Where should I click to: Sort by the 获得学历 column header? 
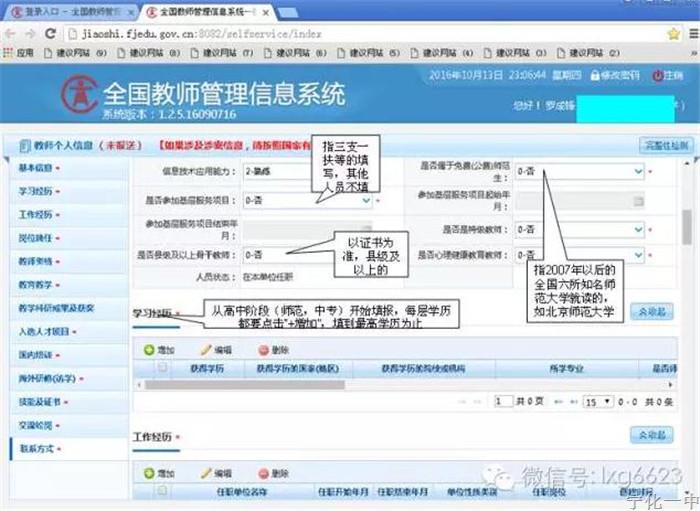[207, 369]
